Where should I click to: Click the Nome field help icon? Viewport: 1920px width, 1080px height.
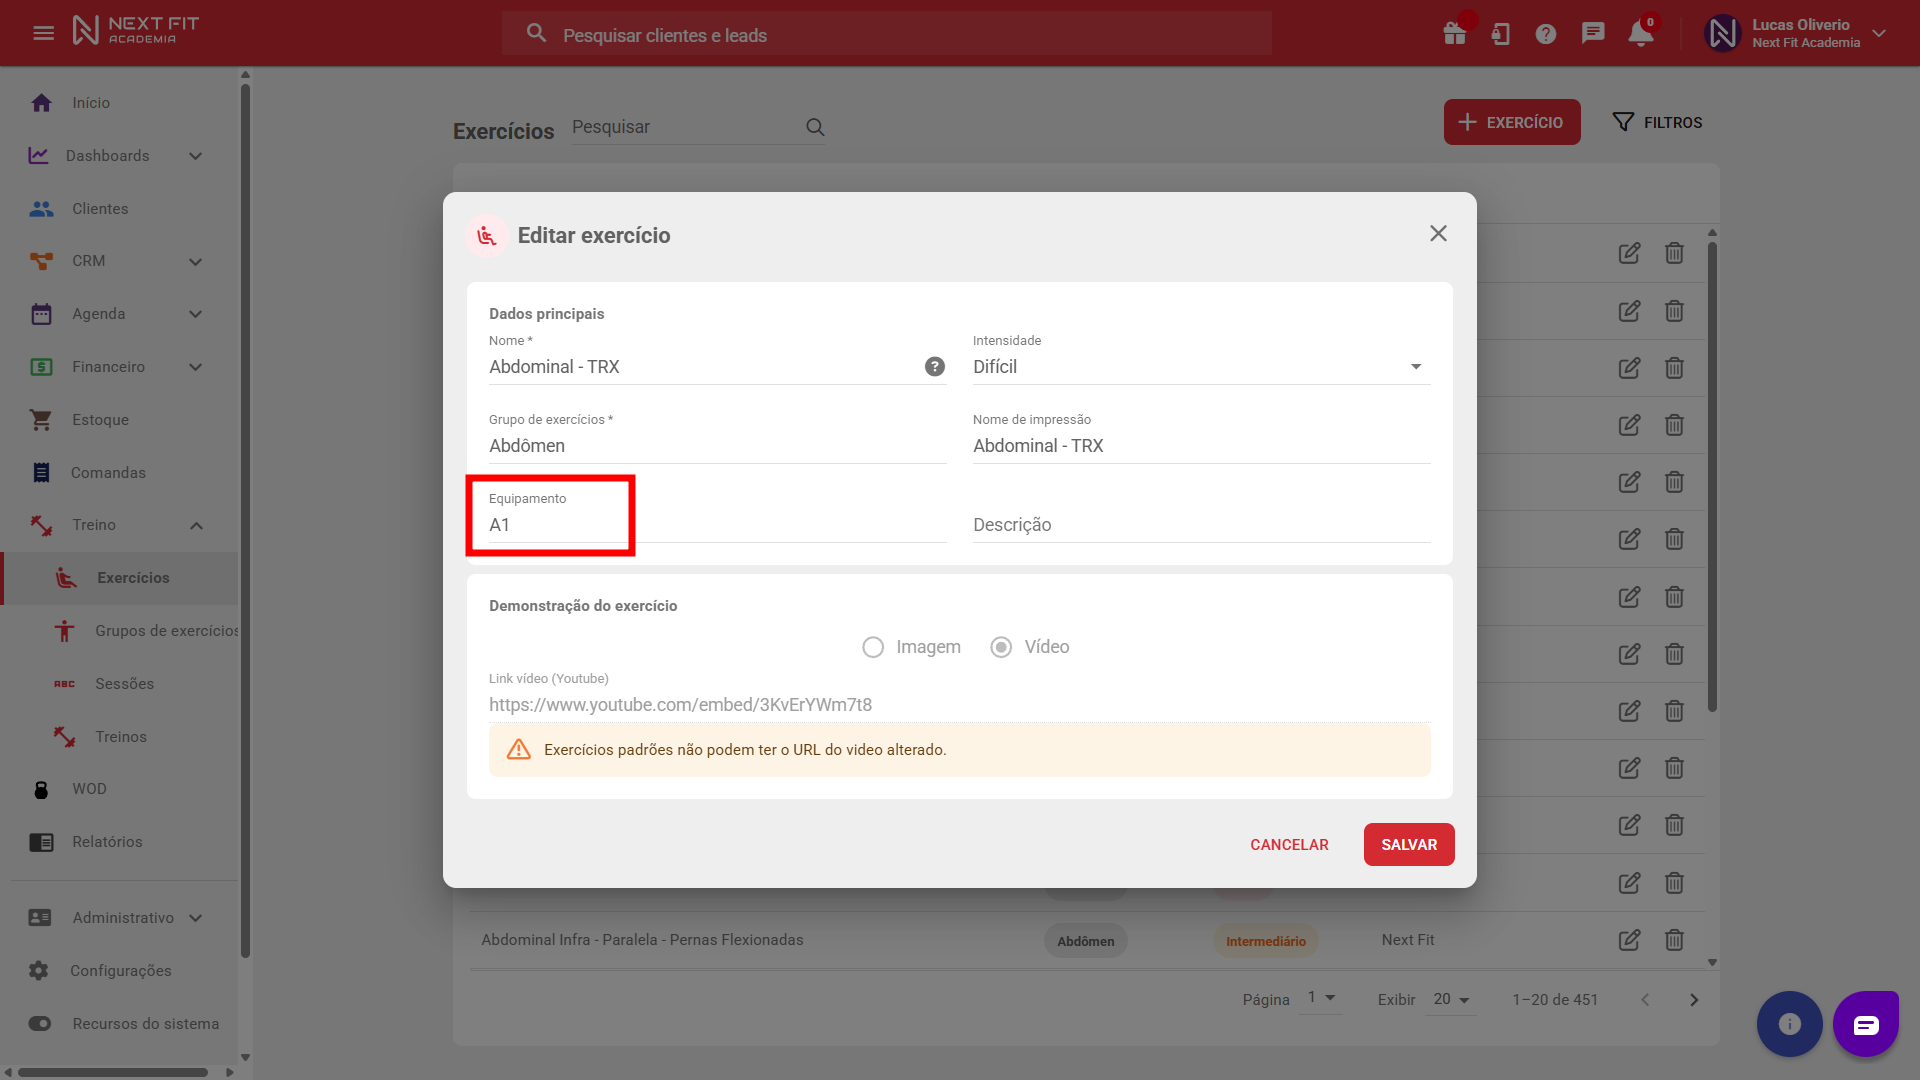[934, 367]
